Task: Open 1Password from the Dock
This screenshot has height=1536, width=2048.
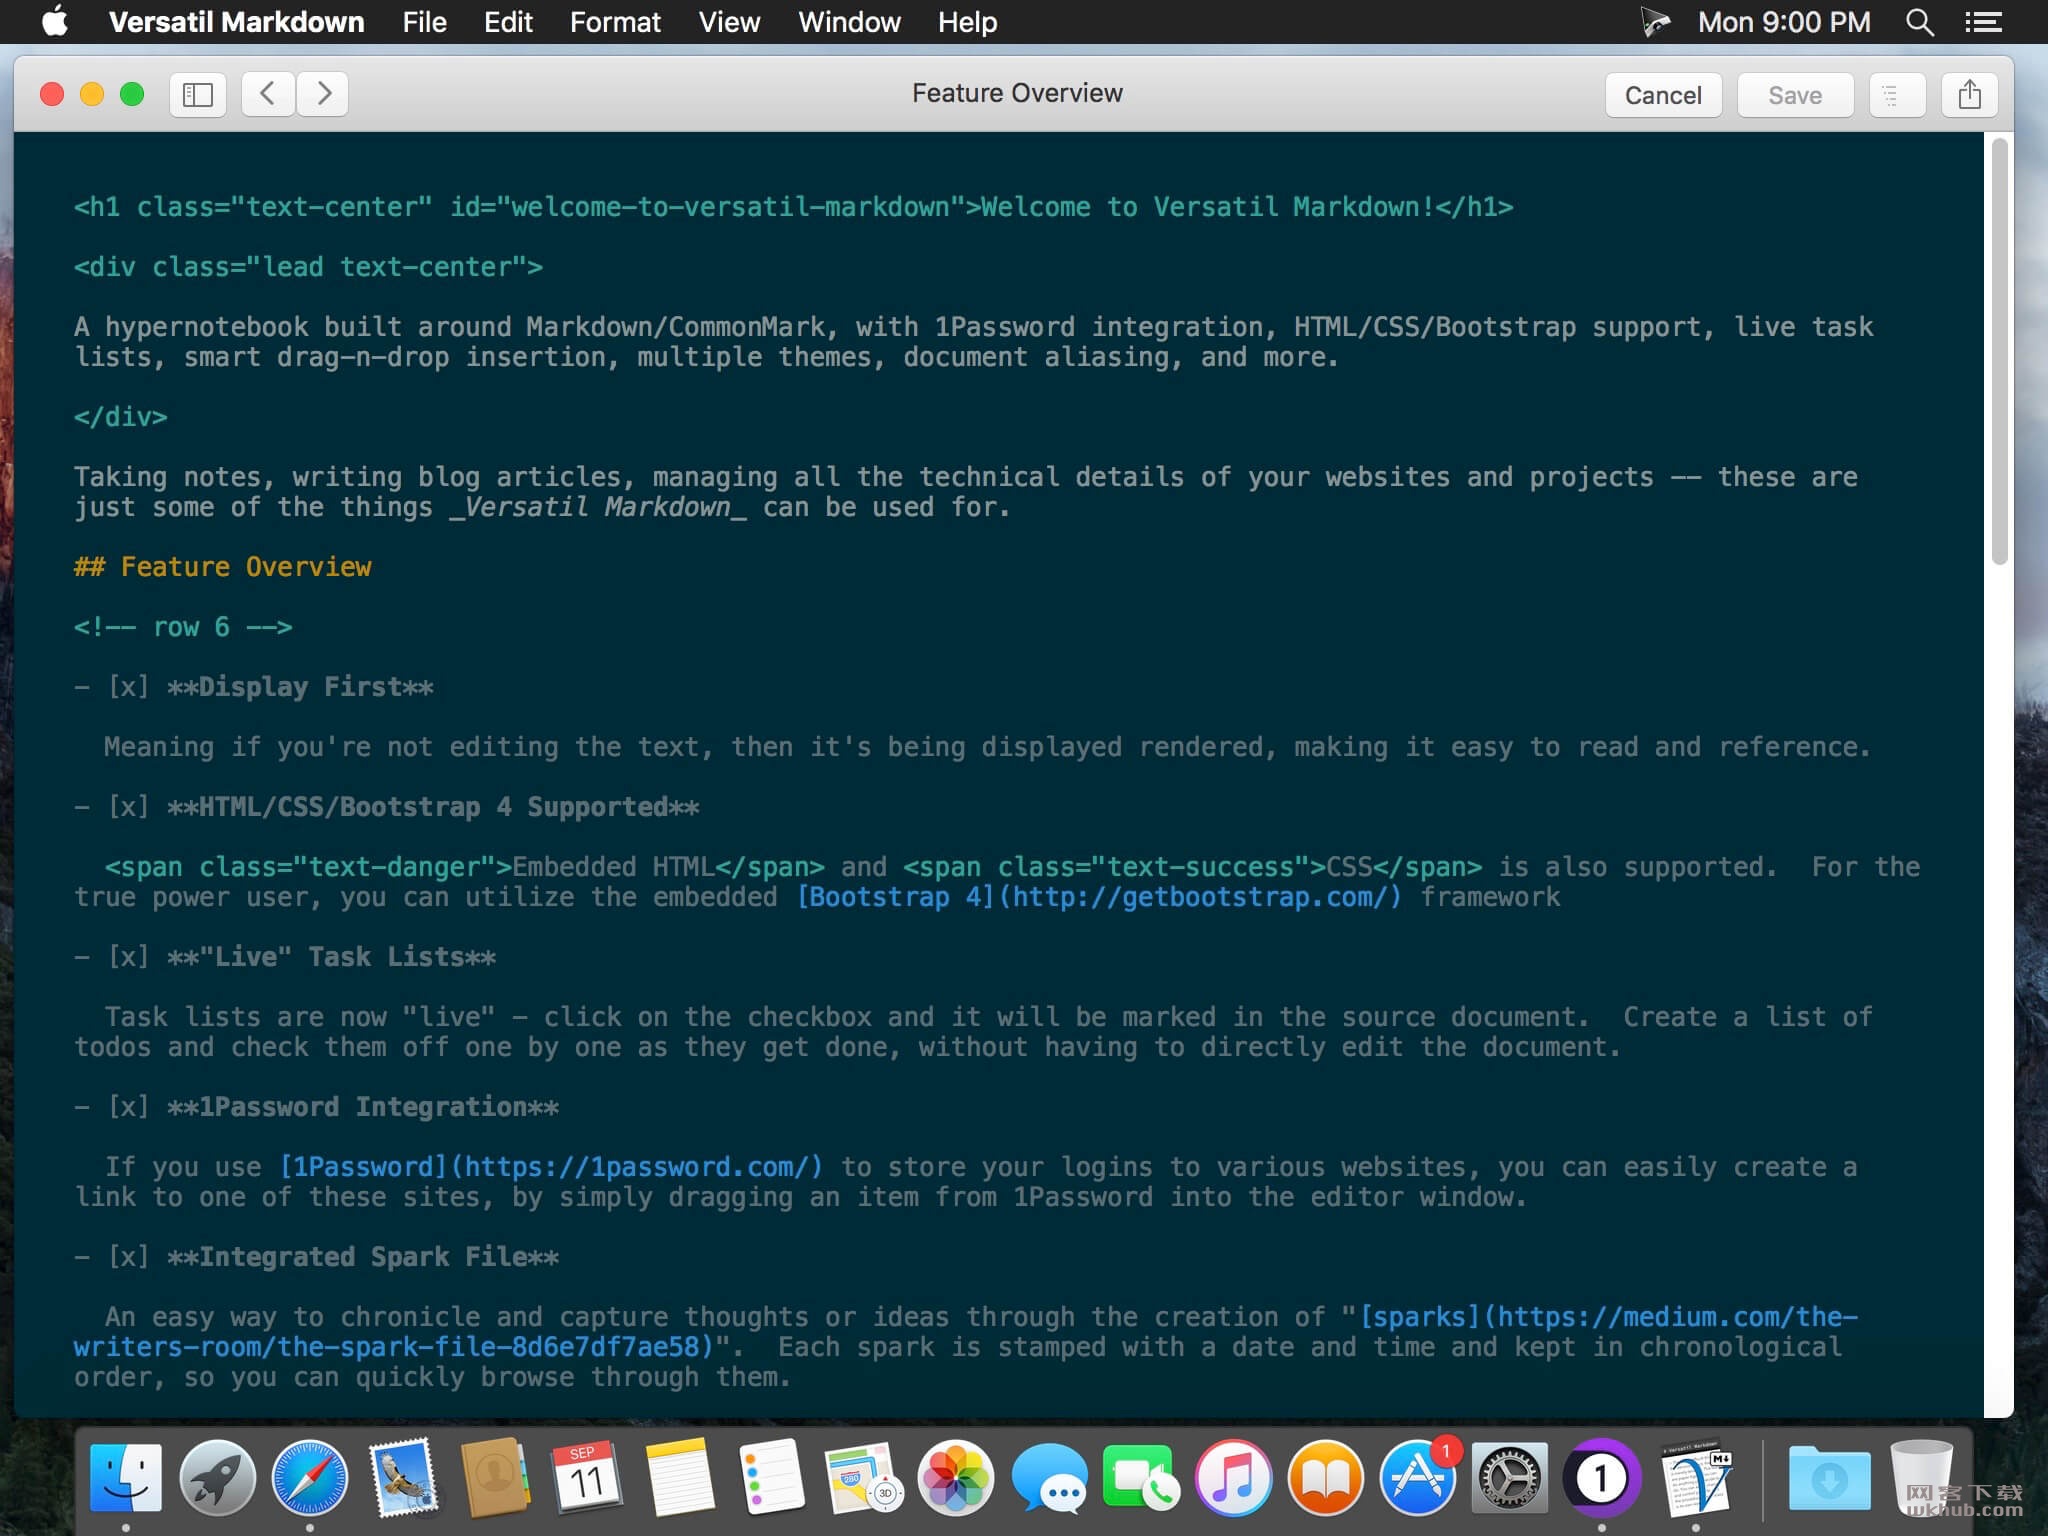Action: 1602,1478
